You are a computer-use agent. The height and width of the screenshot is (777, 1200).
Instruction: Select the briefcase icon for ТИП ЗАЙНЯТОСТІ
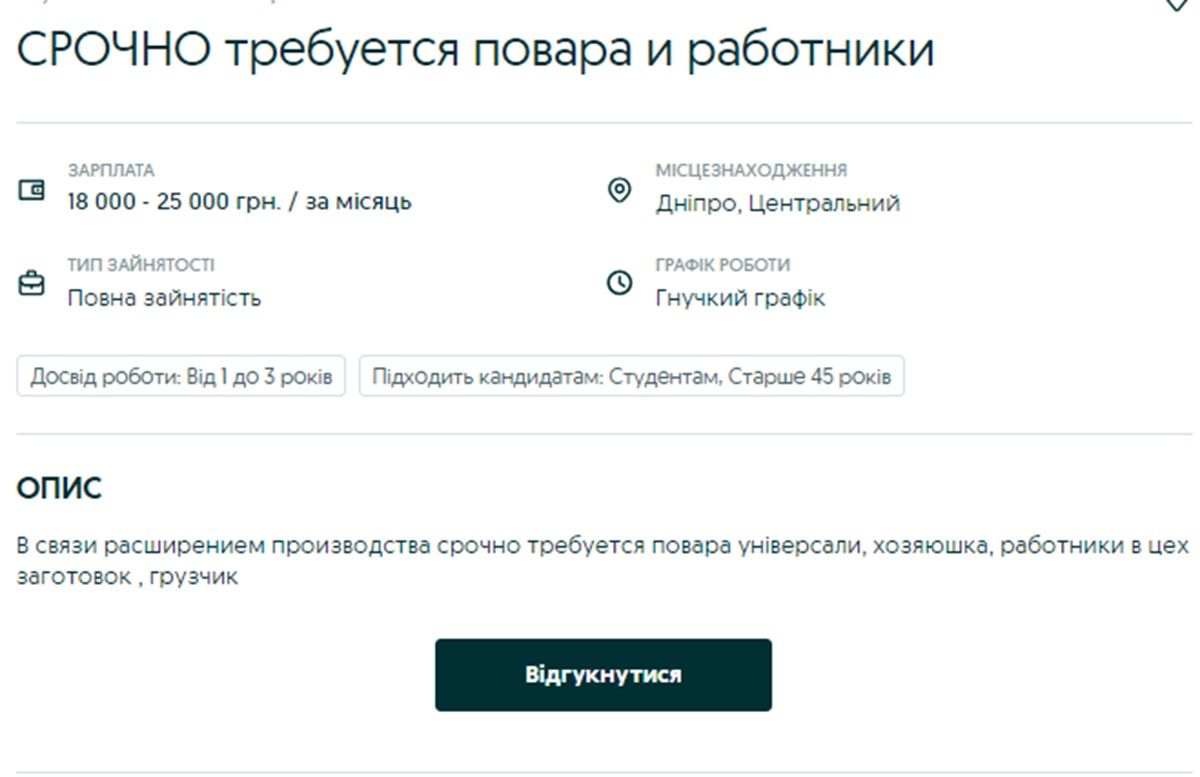(x=33, y=282)
